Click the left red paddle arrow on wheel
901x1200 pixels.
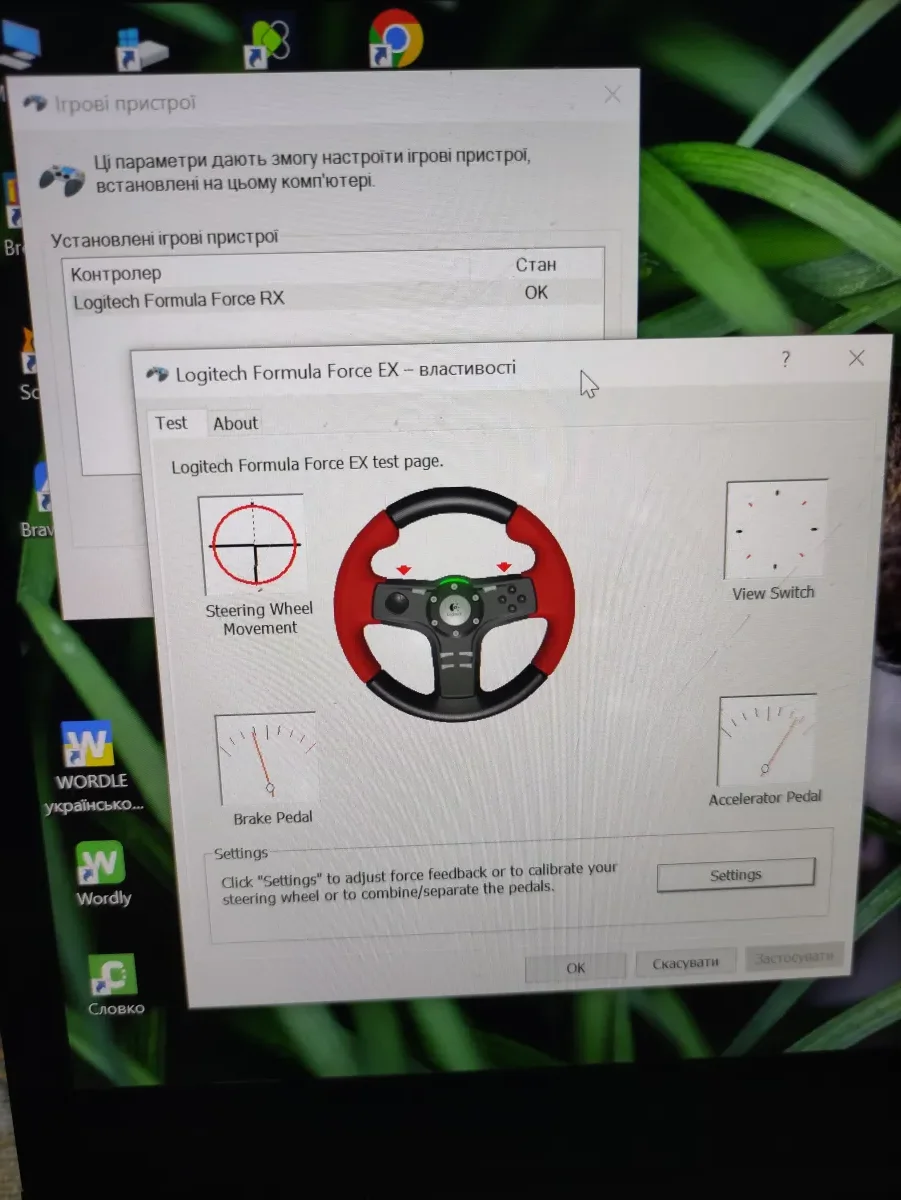(403, 570)
